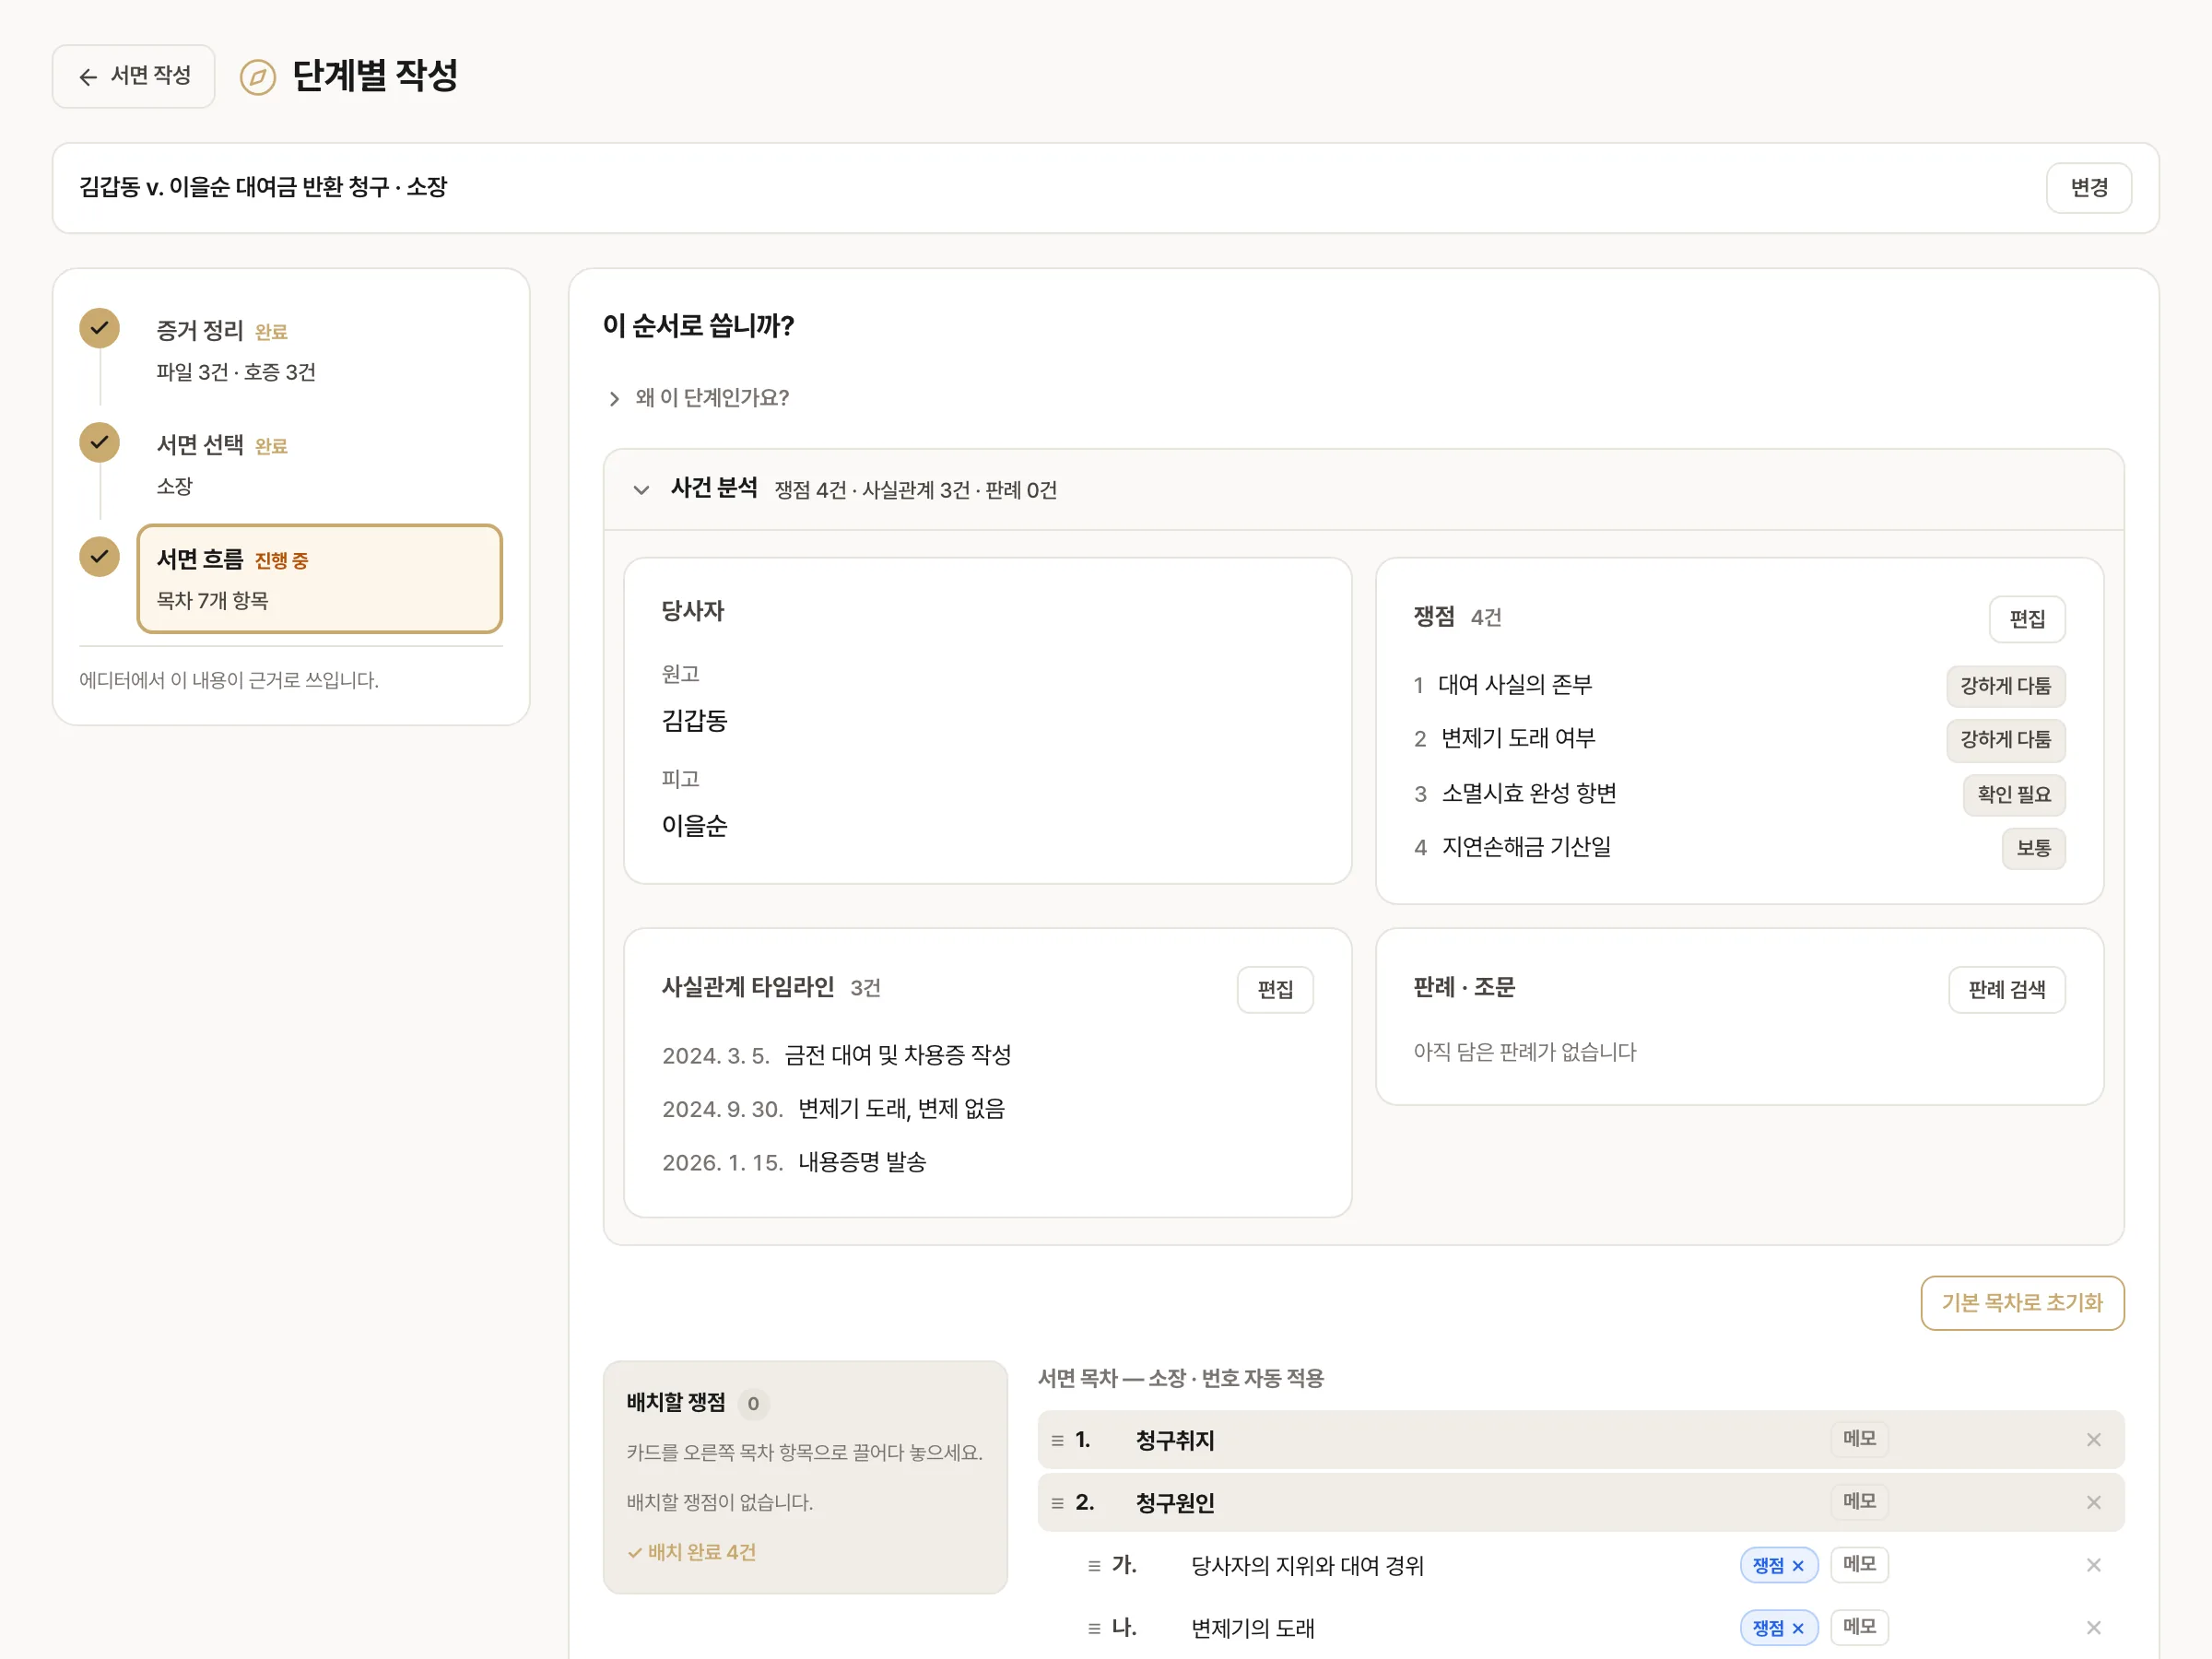Click 편집 button in 쟁점 card
The width and height of the screenshot is (2212, 1659).
pyautogui.click(x=2026, y=619)
